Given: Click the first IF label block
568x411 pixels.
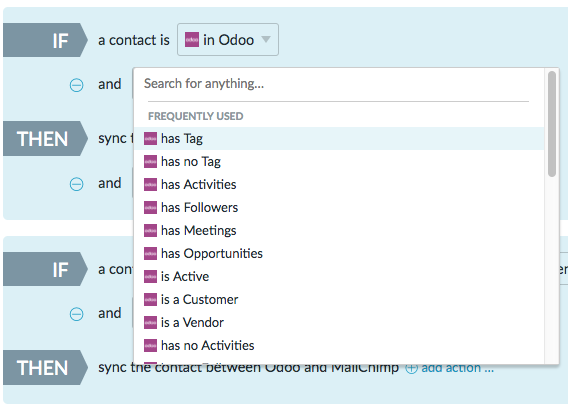Looking at the screenshot, I should click(x=45, y=40).
